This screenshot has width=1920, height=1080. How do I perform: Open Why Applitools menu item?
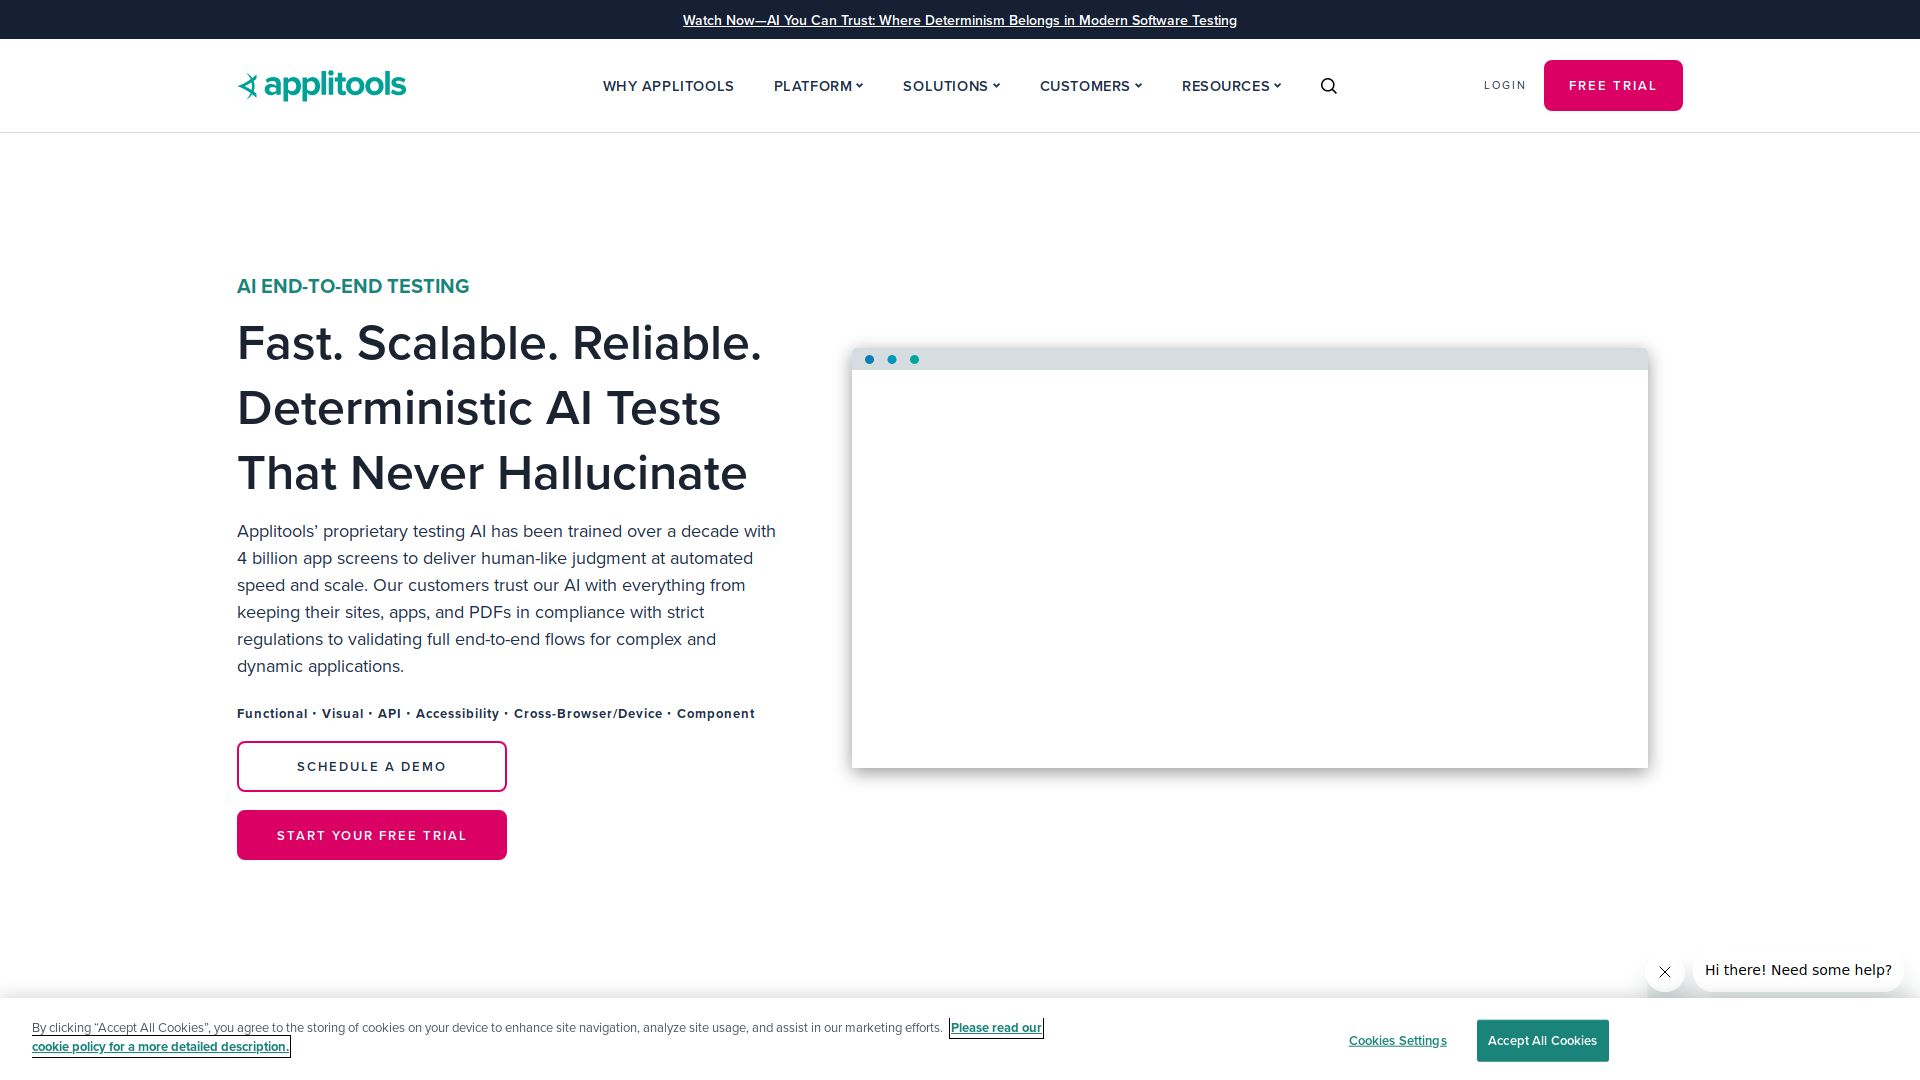tap(668, 86)
